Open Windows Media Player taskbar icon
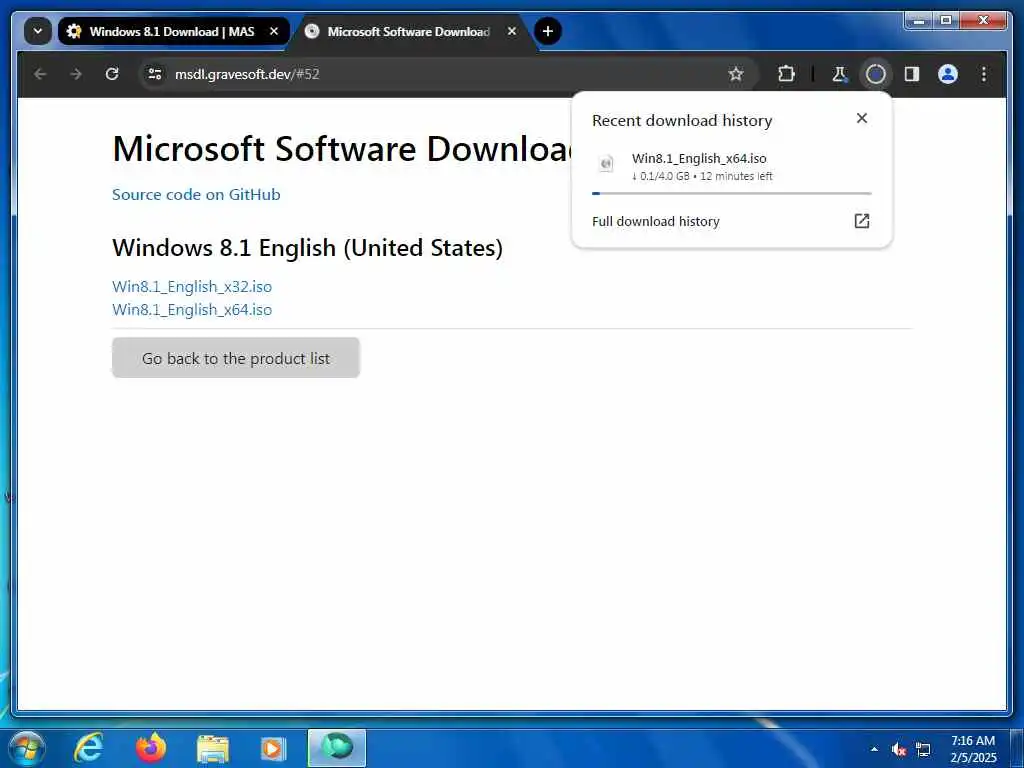The image size is (1024, 768). pos(274,749)
